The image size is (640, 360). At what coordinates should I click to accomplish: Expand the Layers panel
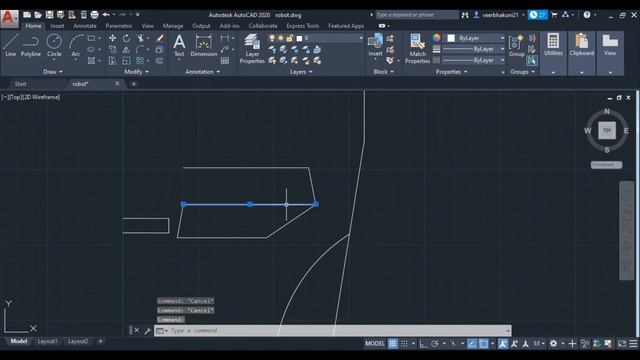click(x=301, y=72)
